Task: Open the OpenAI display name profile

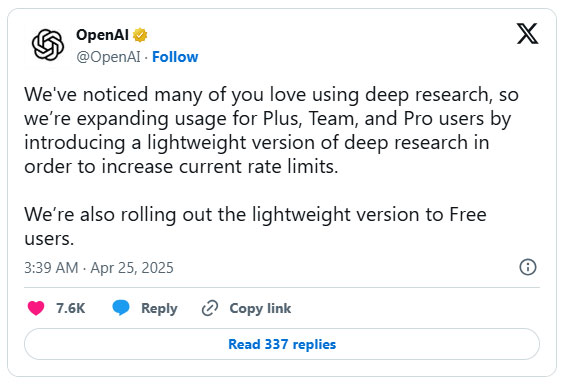Action: point(102,35)
